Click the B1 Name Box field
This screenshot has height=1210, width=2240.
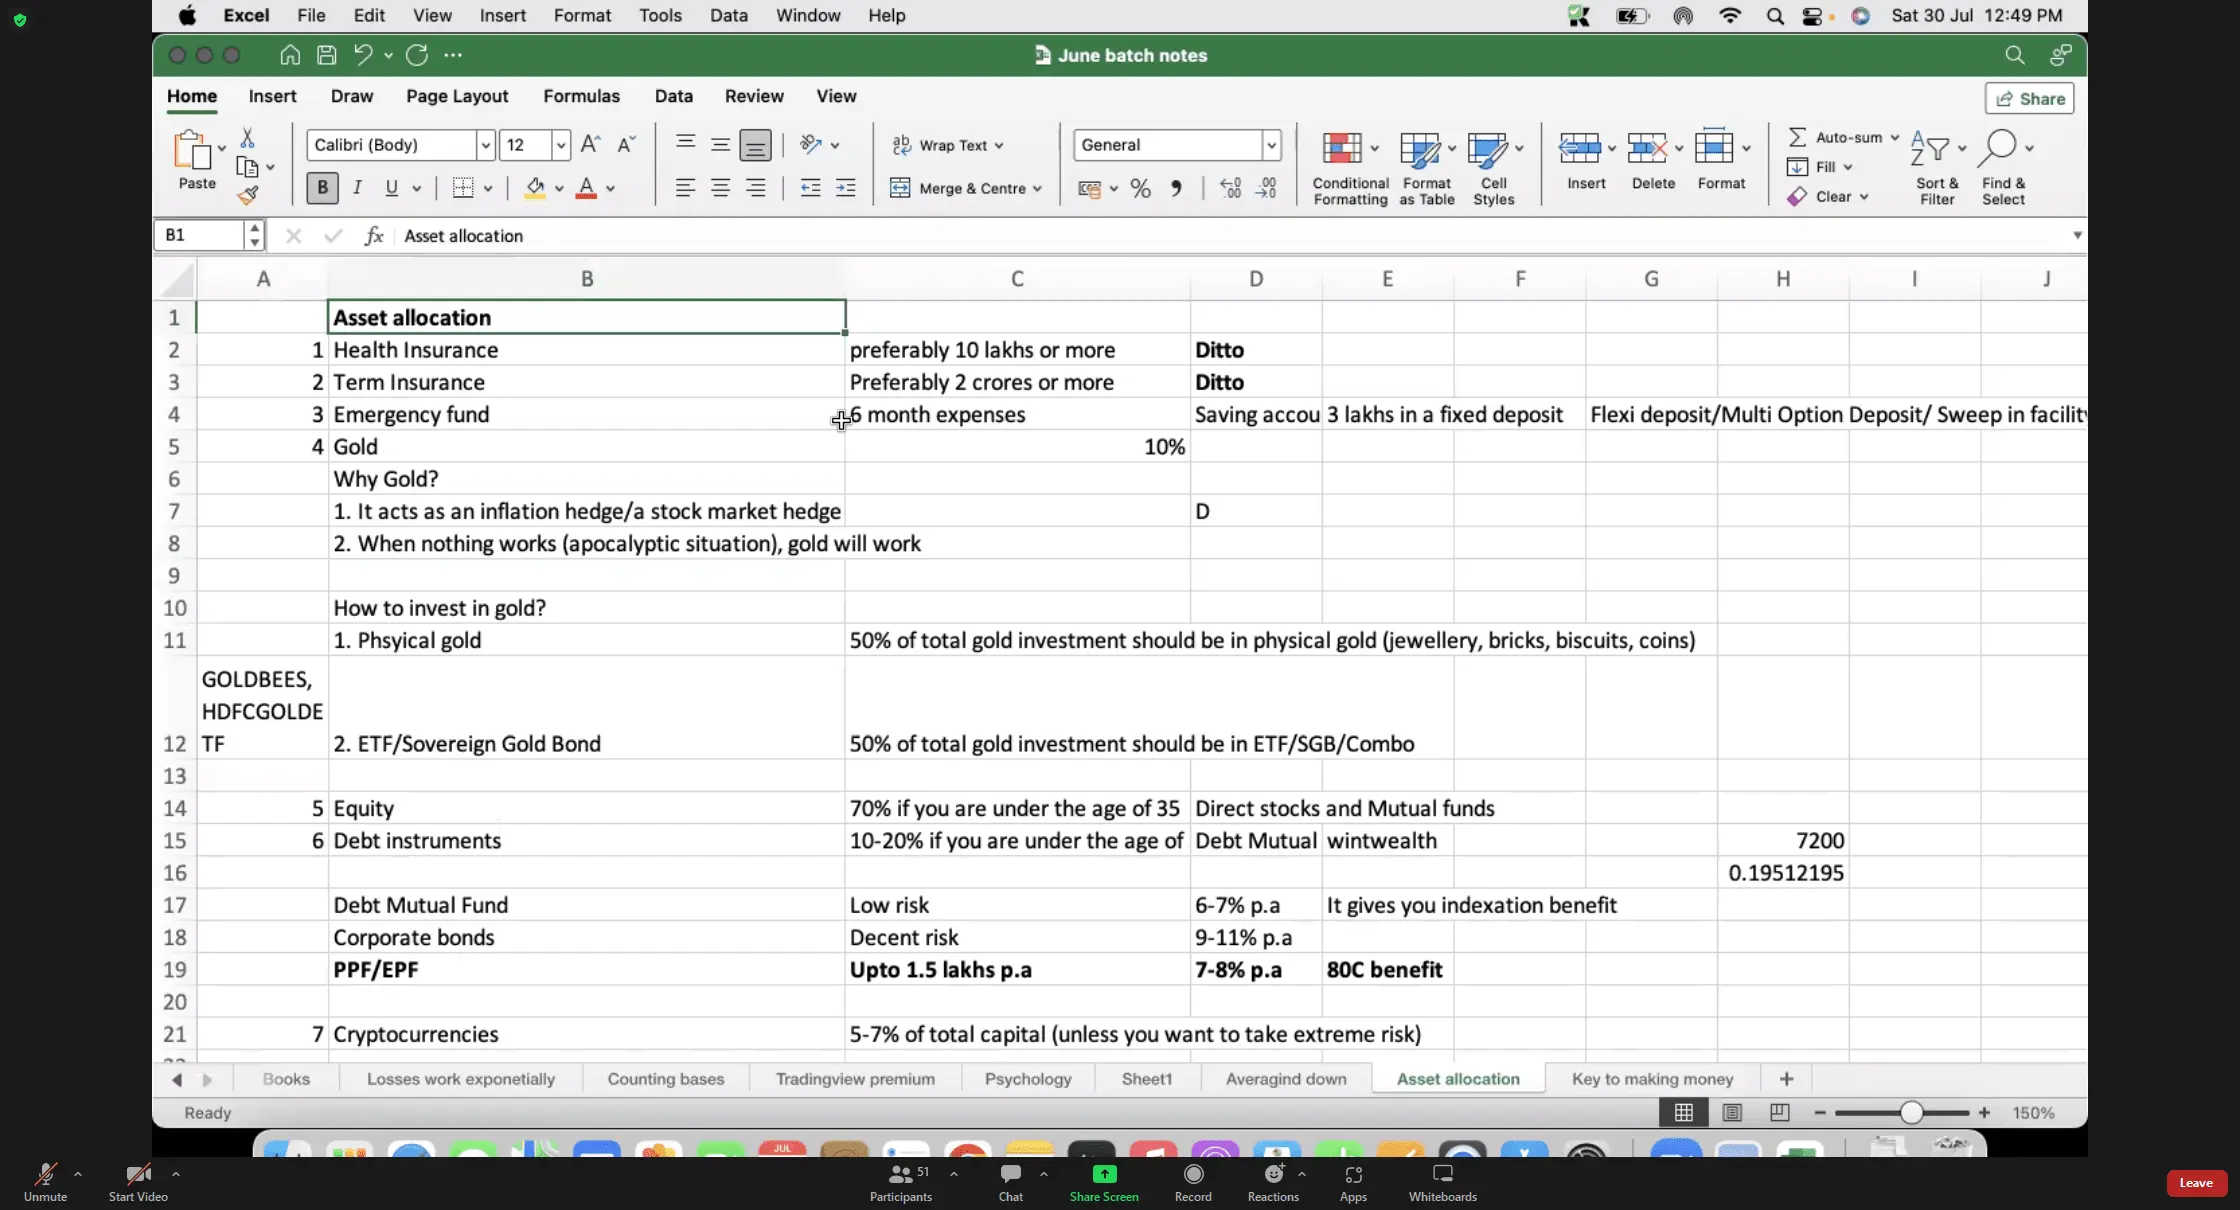[x=200, y=235]
